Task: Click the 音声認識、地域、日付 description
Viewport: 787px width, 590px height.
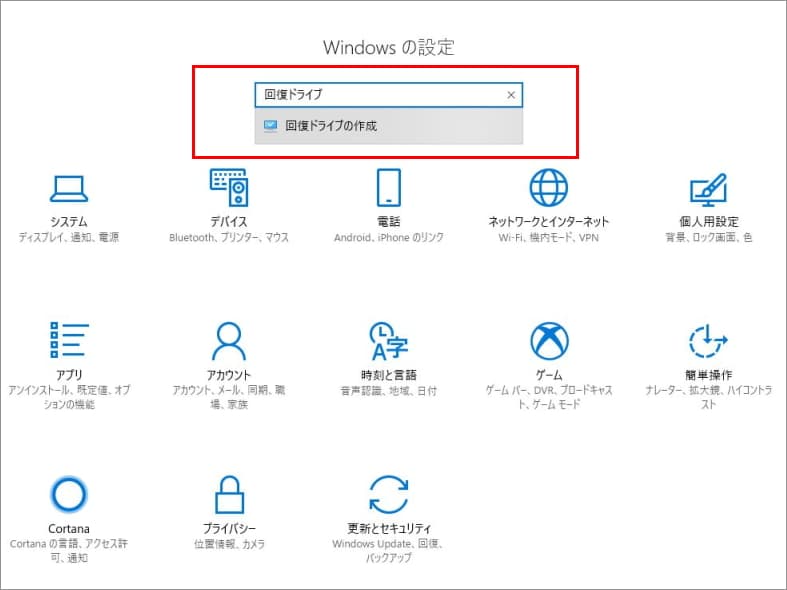Action: (388, 390)
